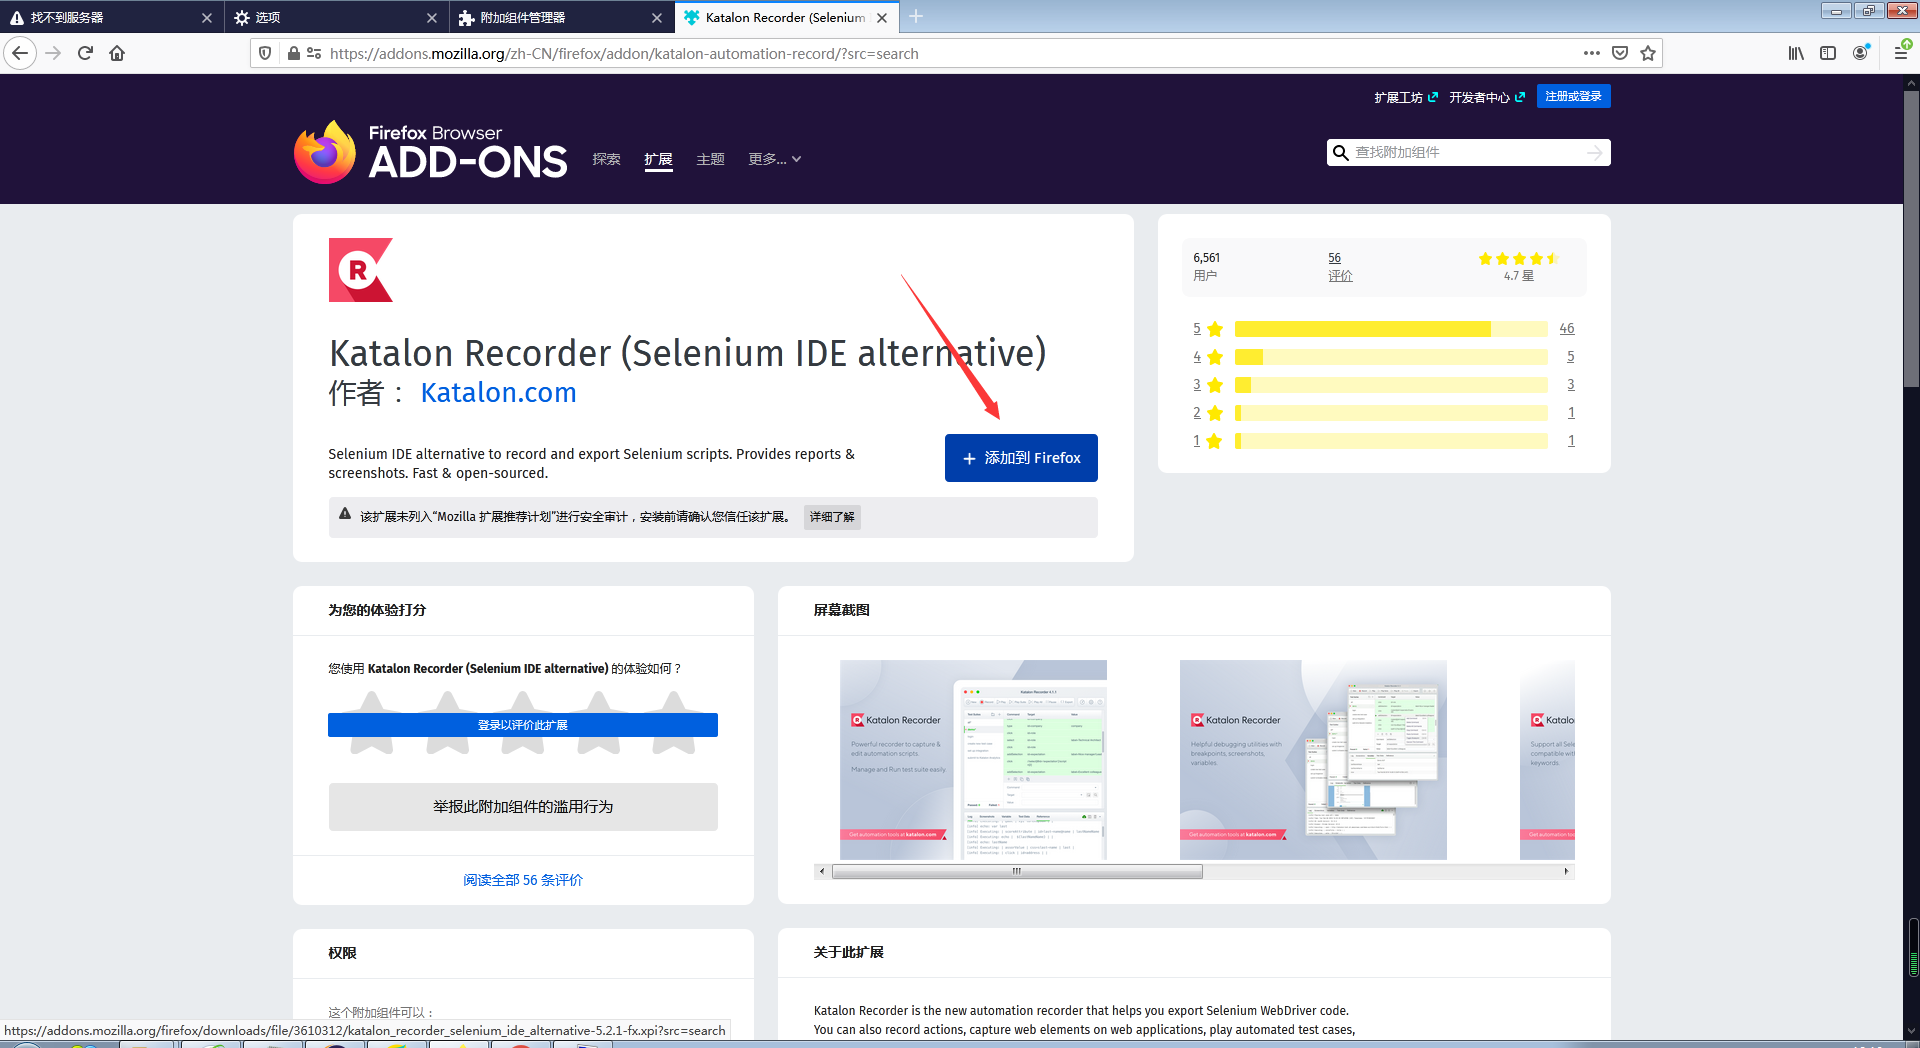Bookmark this page with the star
The width and height of the screenshot is (1920, 1048).
point(1648,53)
